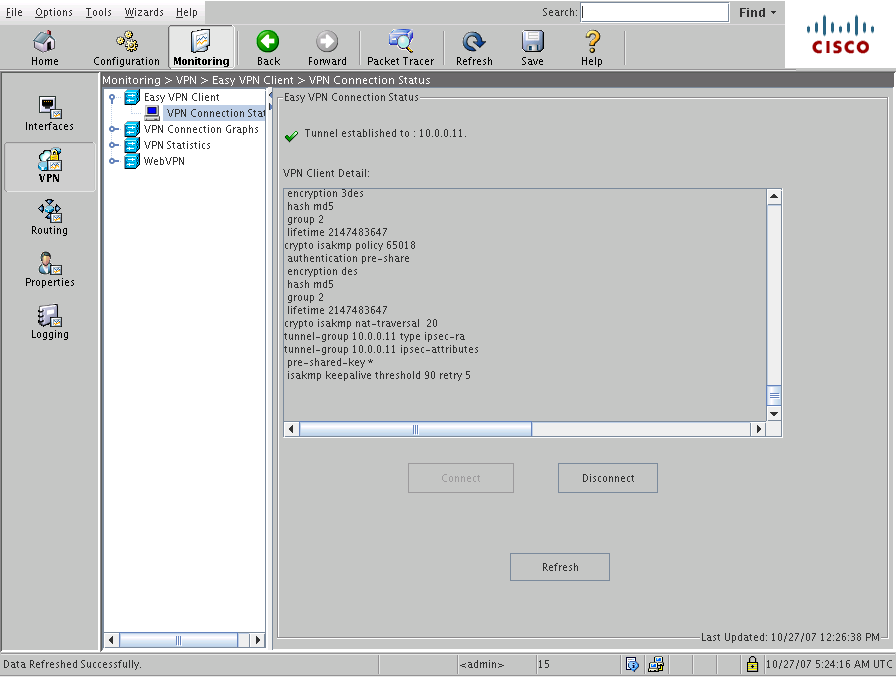Select the VPN Statistics tree label
896x677 pixels.
click(177, 145)
